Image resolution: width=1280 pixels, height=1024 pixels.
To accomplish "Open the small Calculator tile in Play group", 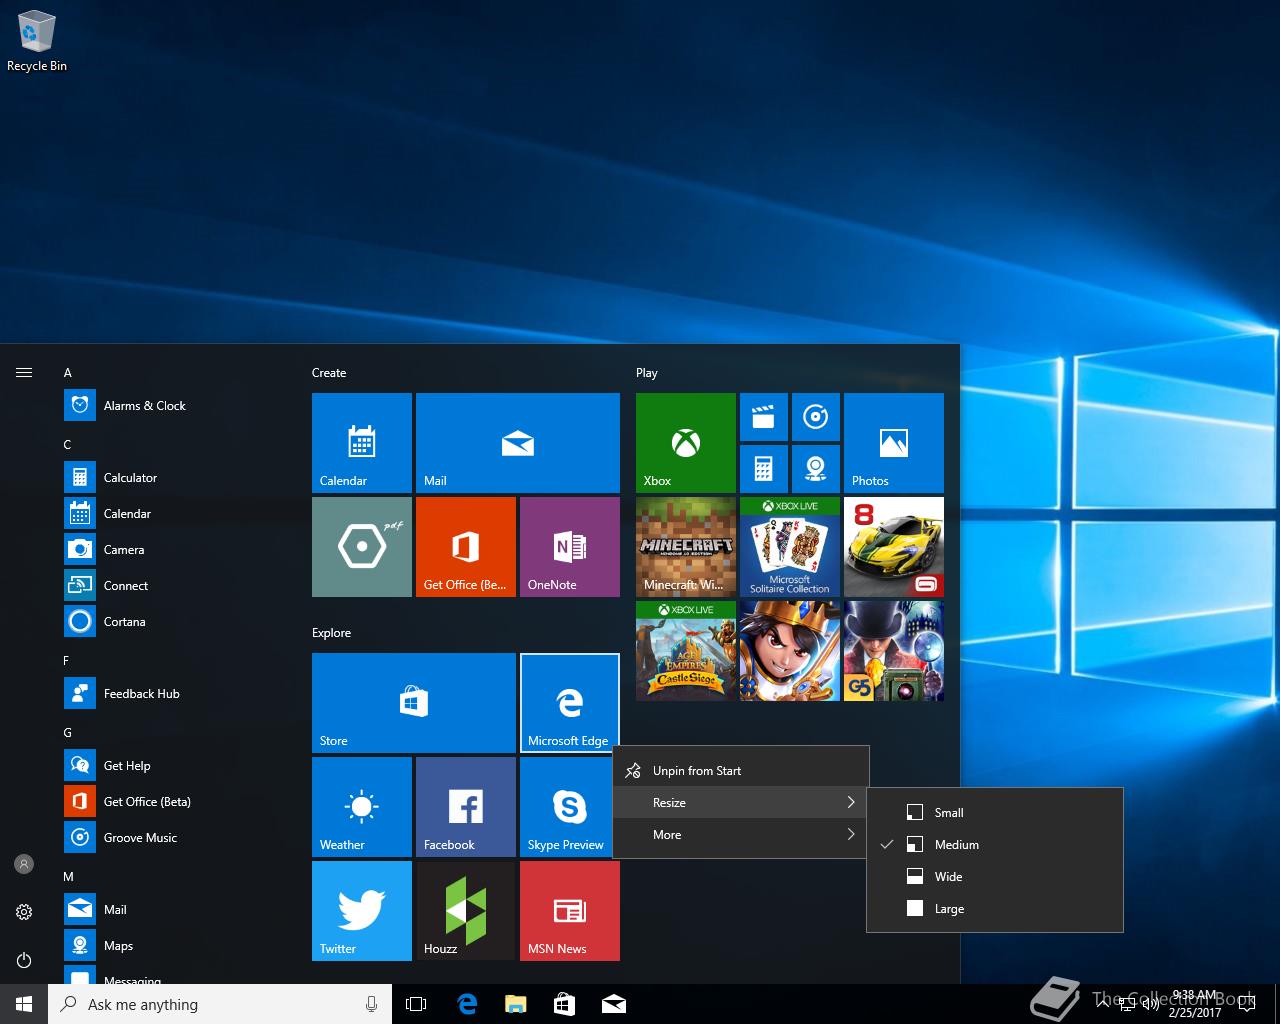I will click(x=764, y=469).
